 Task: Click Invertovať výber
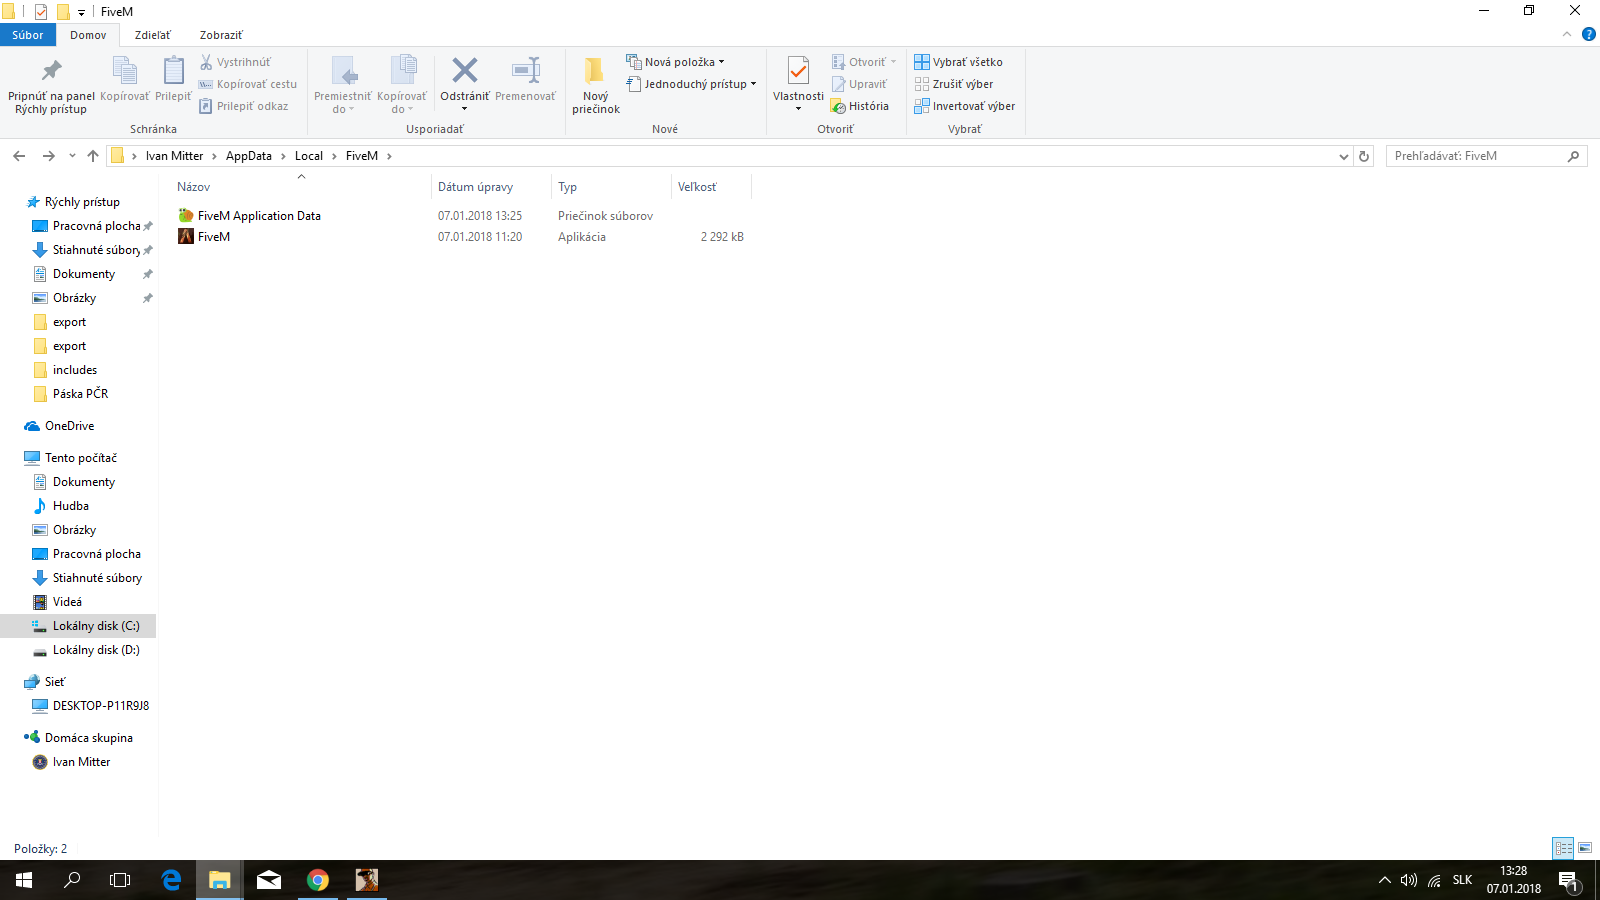pos(964,106)
